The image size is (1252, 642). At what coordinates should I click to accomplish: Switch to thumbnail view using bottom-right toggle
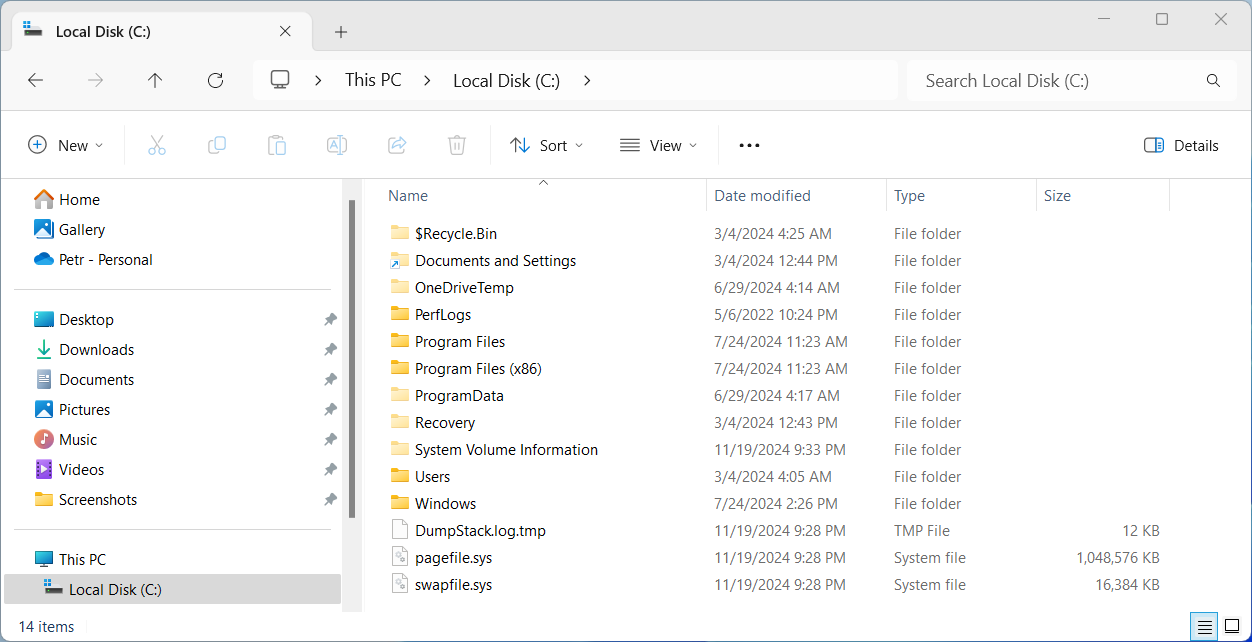coord(1234,626)
